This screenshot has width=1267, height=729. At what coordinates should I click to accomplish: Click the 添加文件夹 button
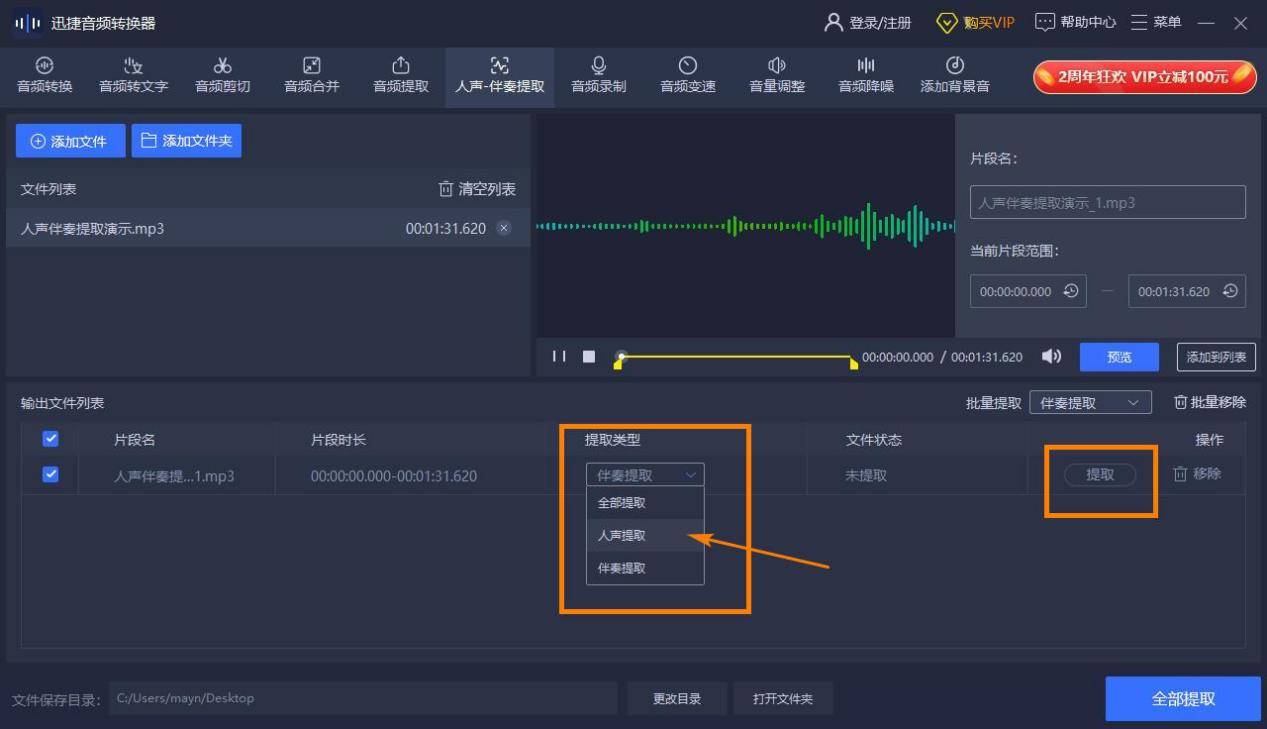pos(186,141)
